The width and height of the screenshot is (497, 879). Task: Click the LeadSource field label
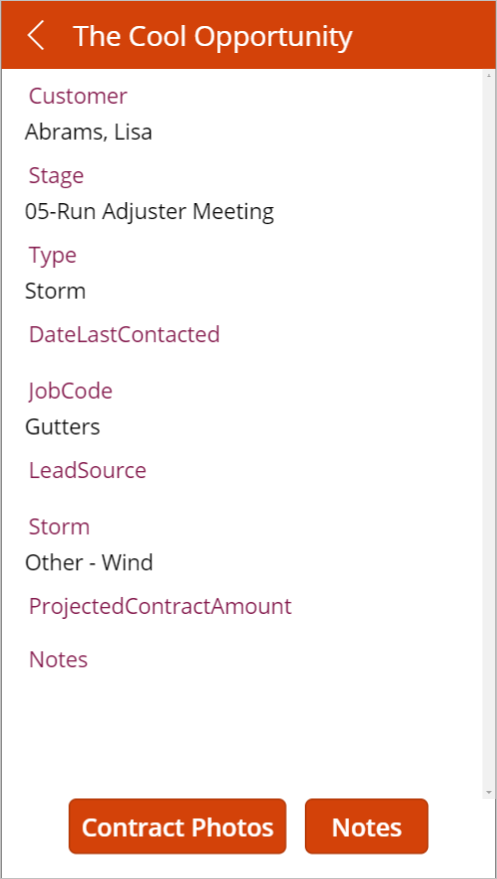(x=87, y=470)
